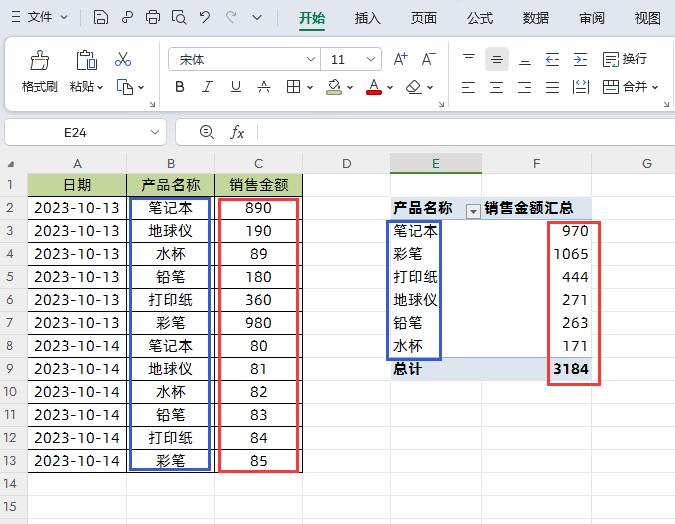Apply the fill color bucket
The height and width of the screenshot is (524, 675).
334,87
